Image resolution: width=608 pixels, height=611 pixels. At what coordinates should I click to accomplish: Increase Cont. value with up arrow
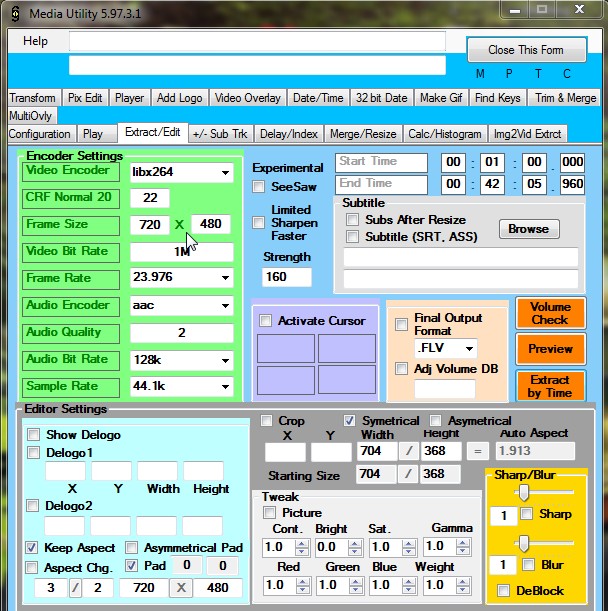click(x=302, y=543)
